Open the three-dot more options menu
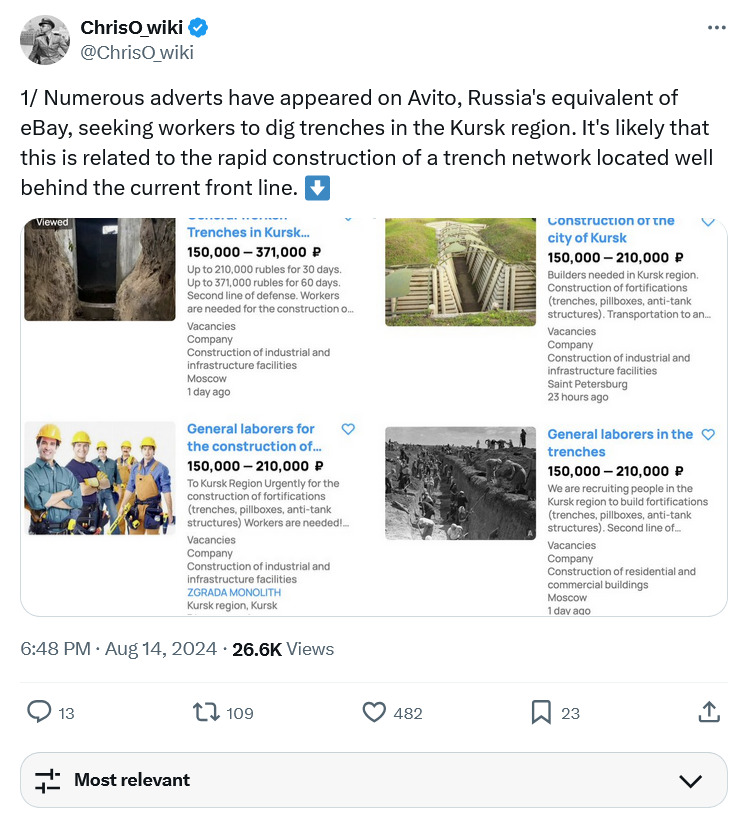This screenshot has width=748, height=818. pyautogui.click(x=716, y=28)
